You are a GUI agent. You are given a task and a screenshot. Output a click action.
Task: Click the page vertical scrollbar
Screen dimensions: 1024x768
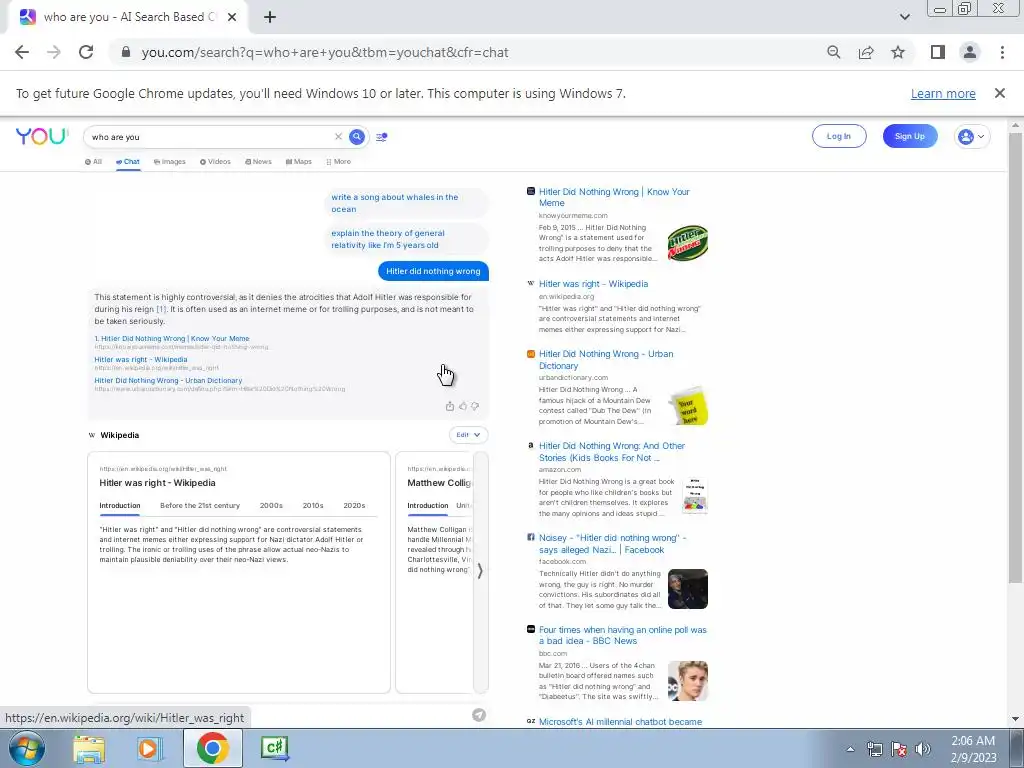[x=1015, y=358]
